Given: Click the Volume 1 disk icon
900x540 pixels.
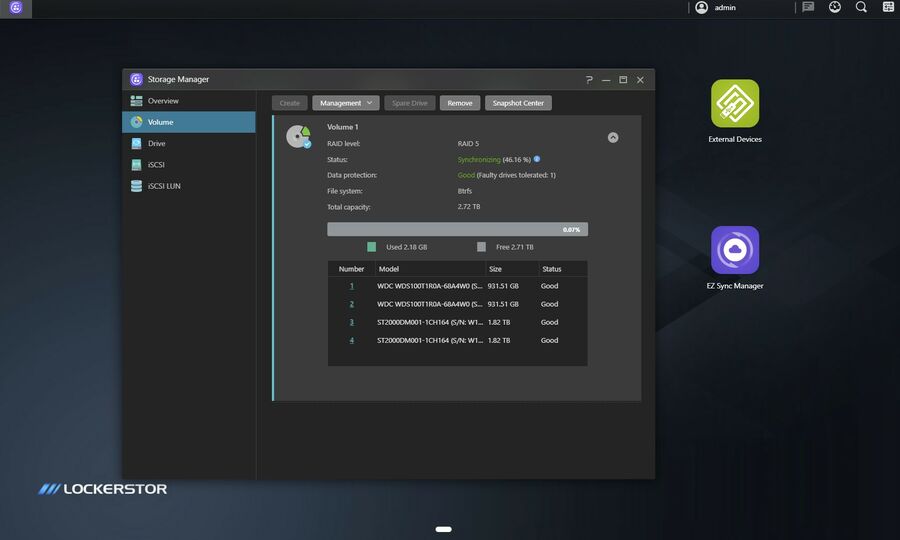Looking at the screenshot, I should [x=298, y=137].
